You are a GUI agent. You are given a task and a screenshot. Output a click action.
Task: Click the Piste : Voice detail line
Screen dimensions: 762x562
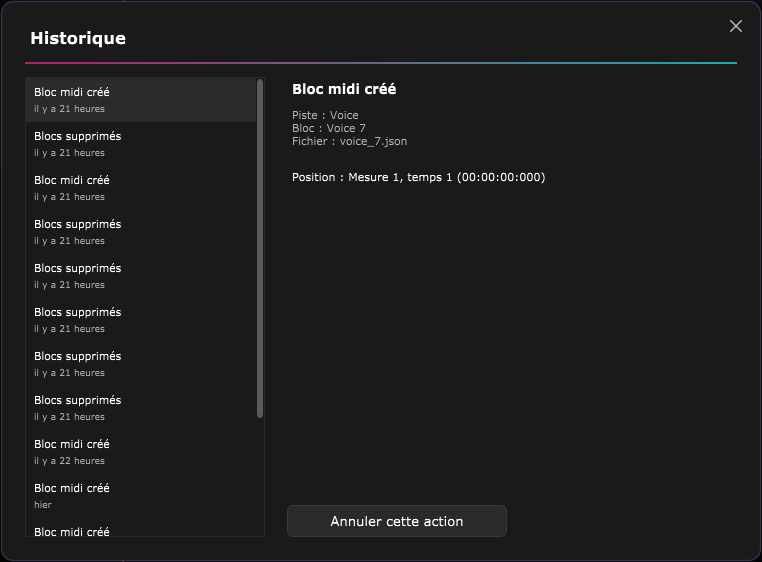click(x=325, y=115)
